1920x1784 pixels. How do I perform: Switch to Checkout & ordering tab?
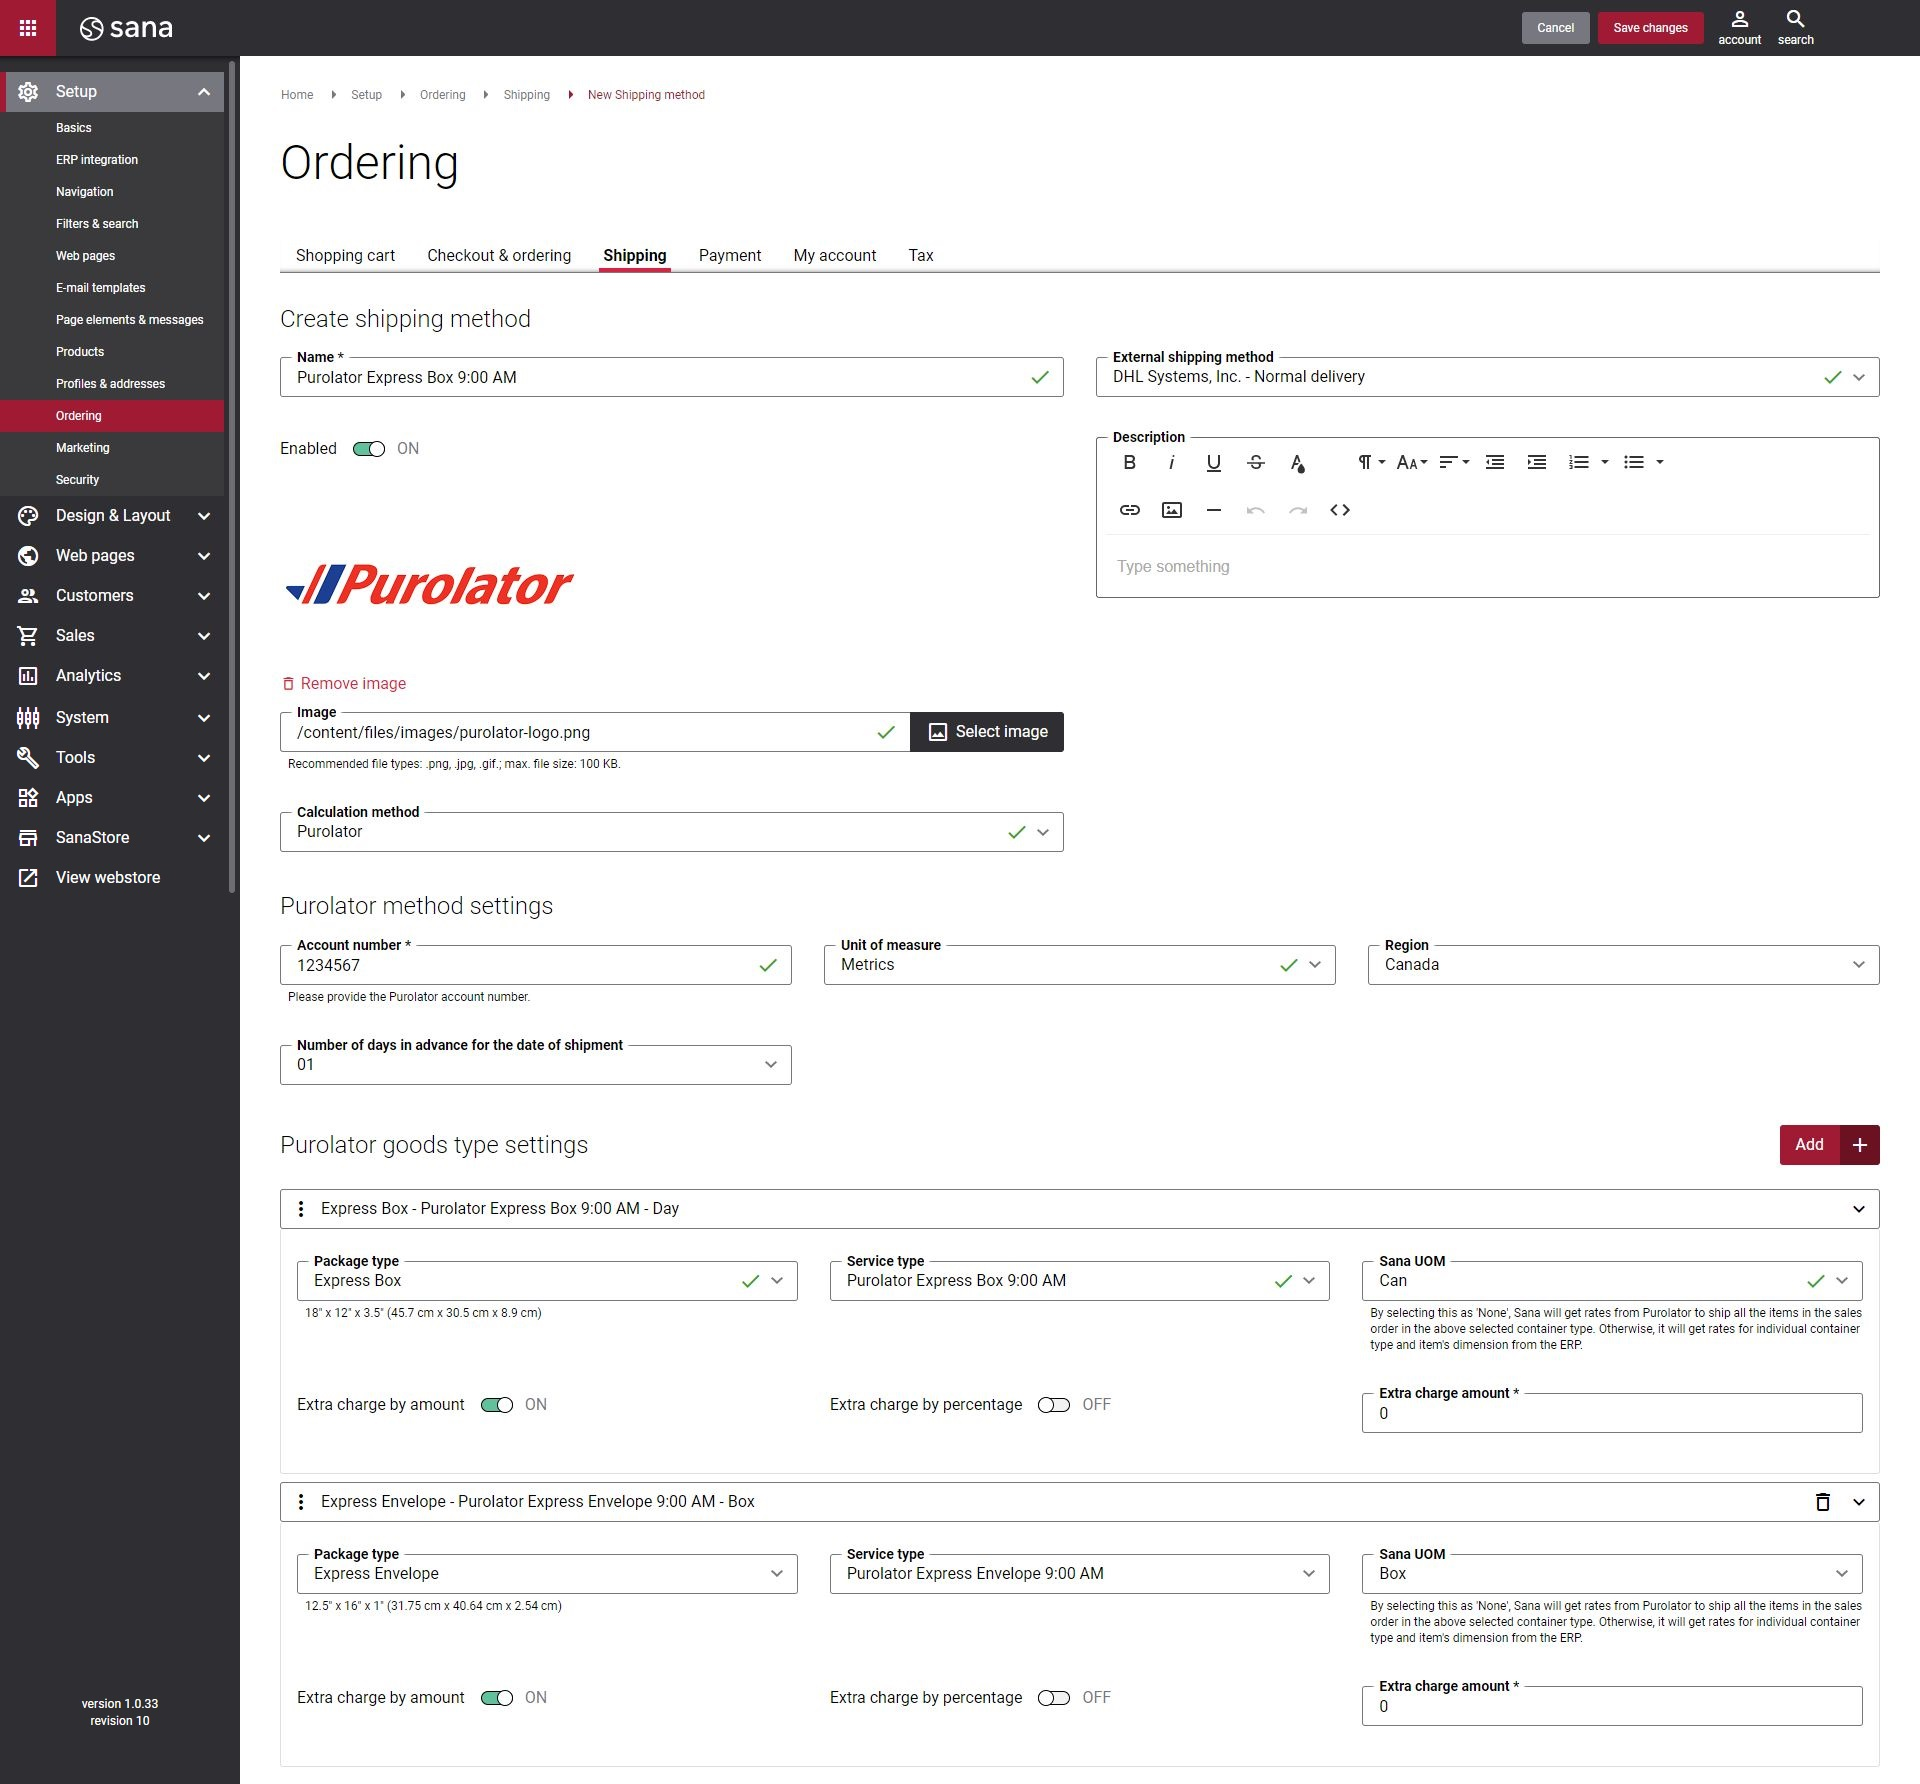499,256
